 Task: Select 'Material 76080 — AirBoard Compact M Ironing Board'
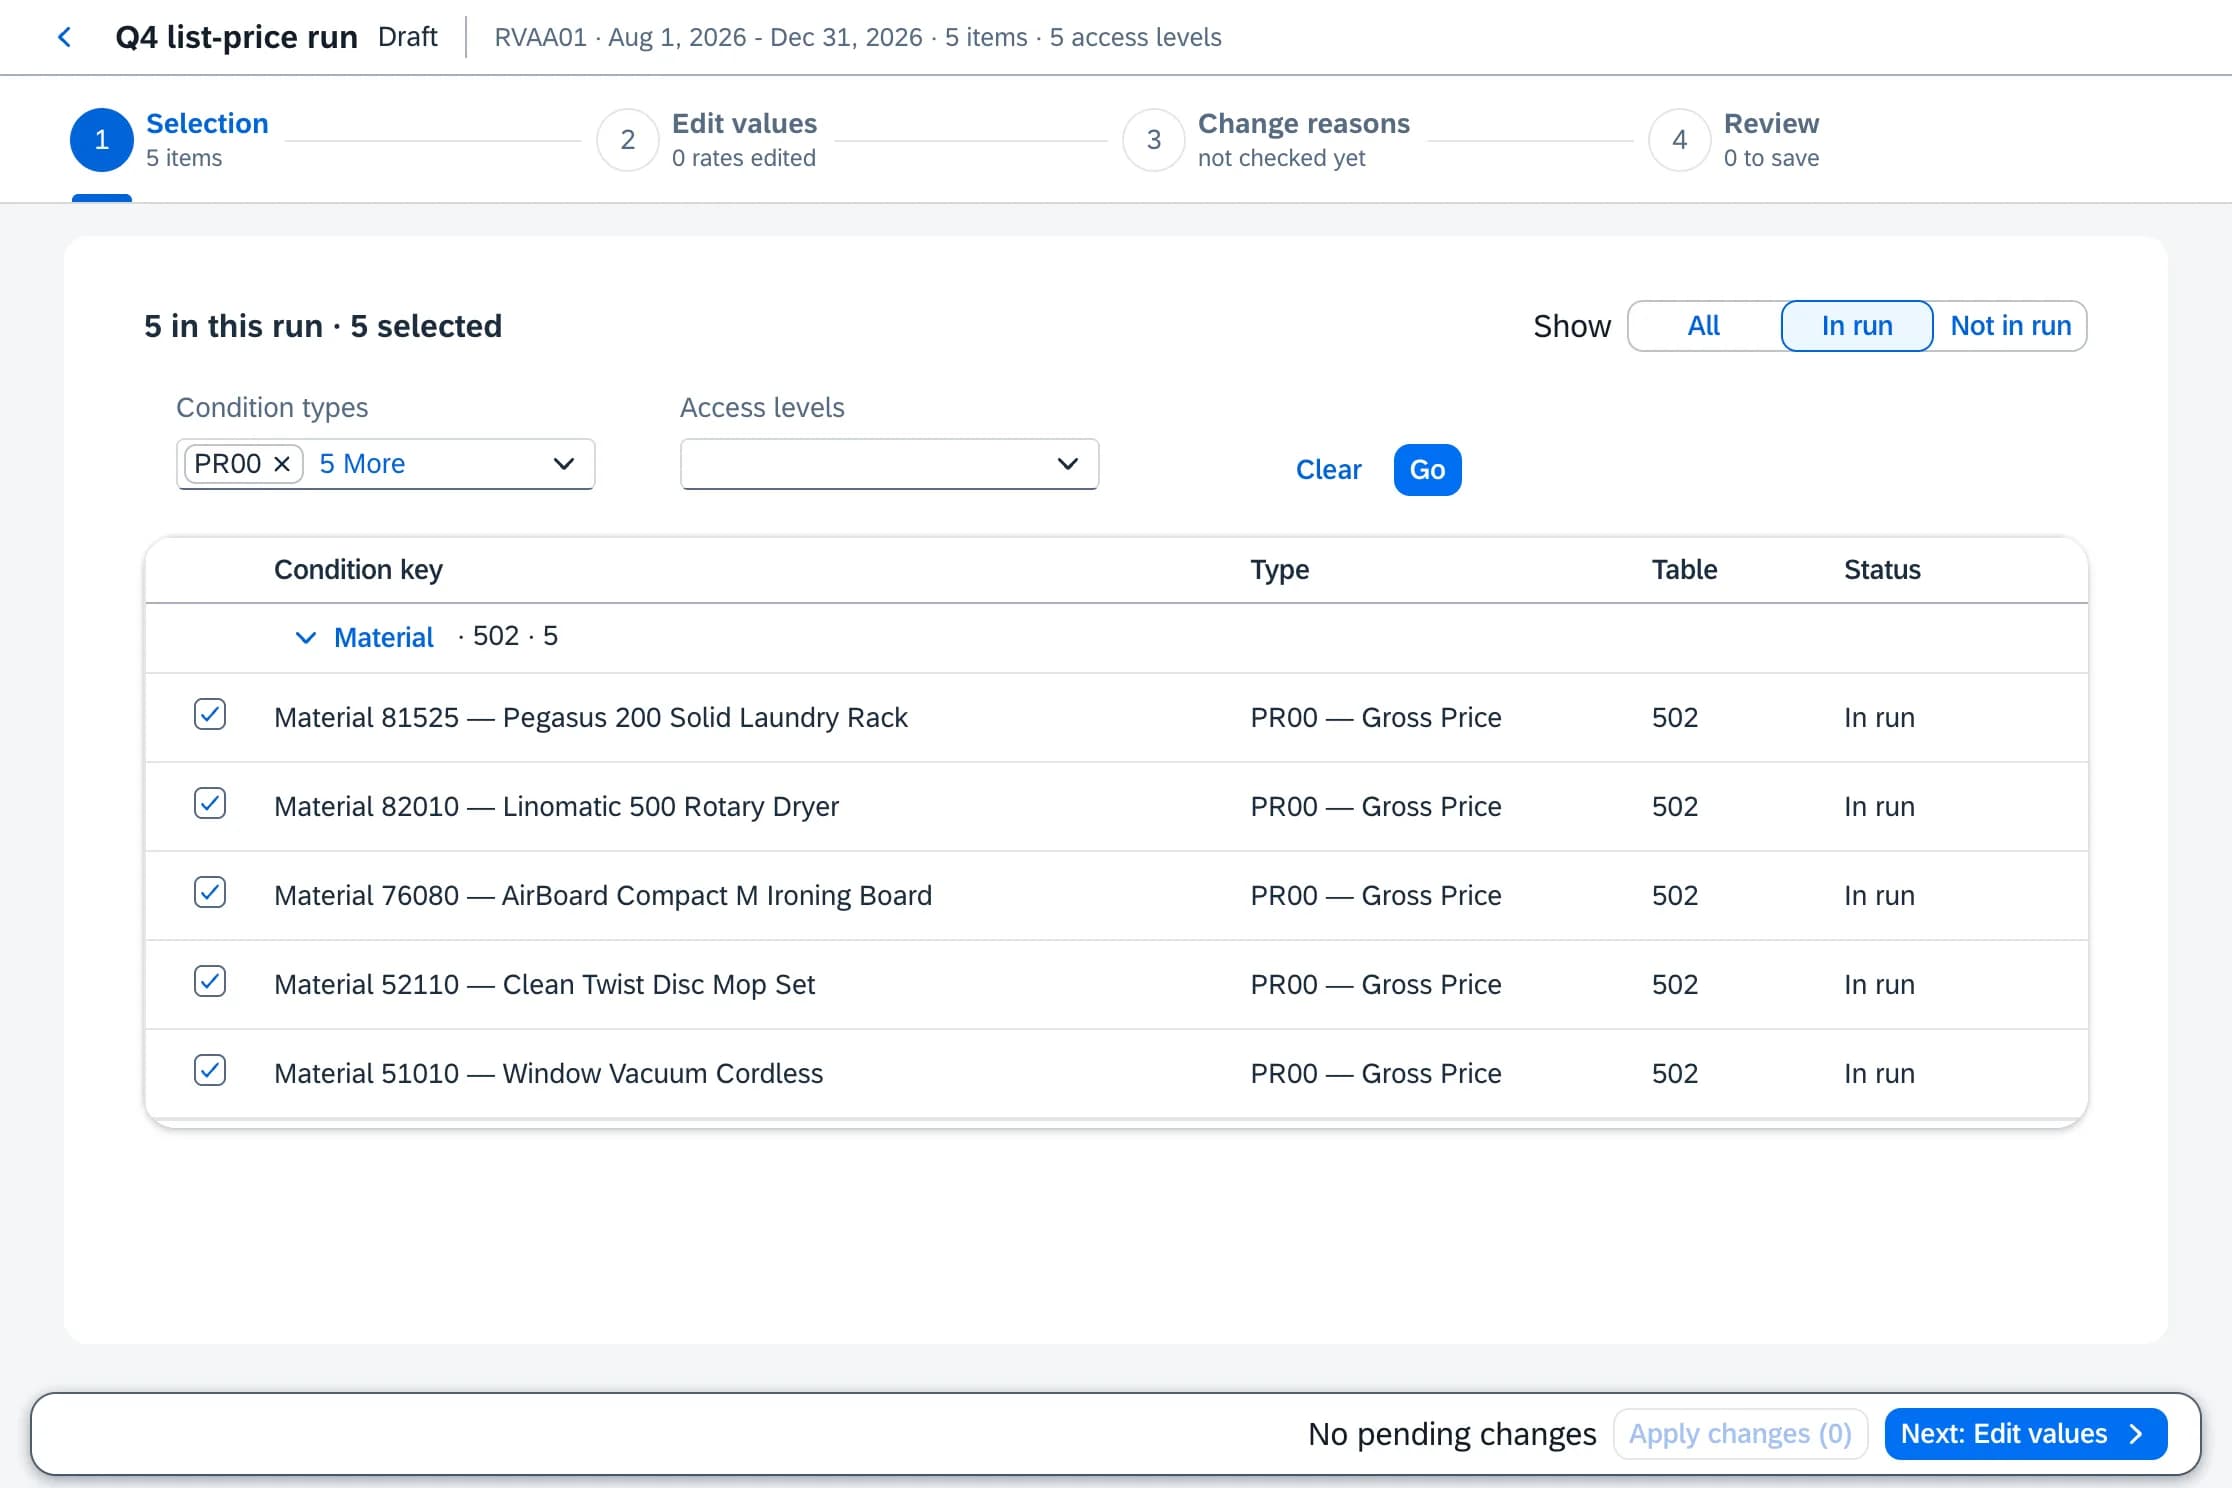point(603,895)
